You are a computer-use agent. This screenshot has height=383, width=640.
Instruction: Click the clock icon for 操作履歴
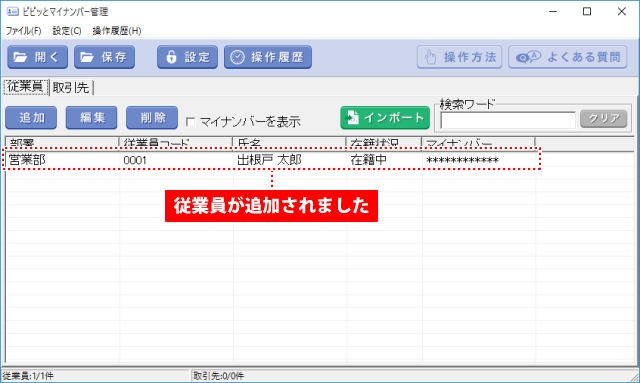237,57
